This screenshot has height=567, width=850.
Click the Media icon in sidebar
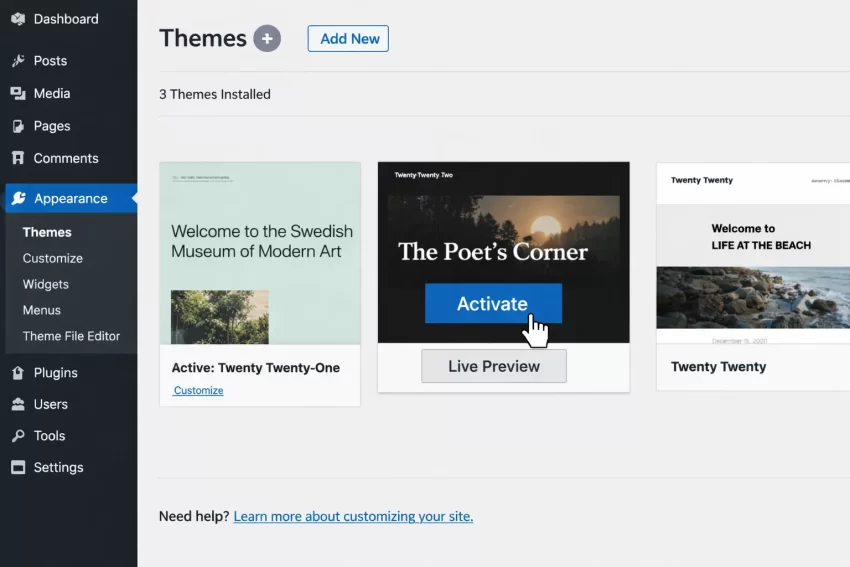click(x=18, y=93)
